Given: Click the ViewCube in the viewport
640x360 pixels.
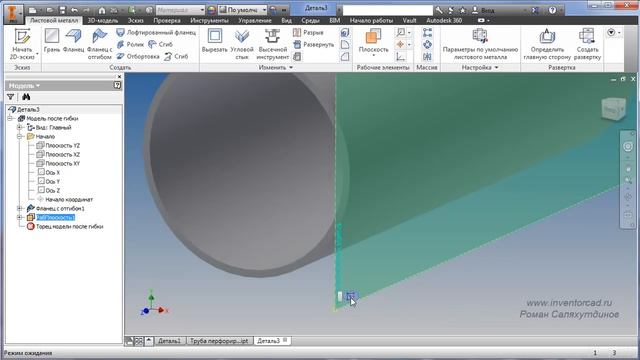Looking at the screenshot, I should pyautogui.click(x=613, y=109).
